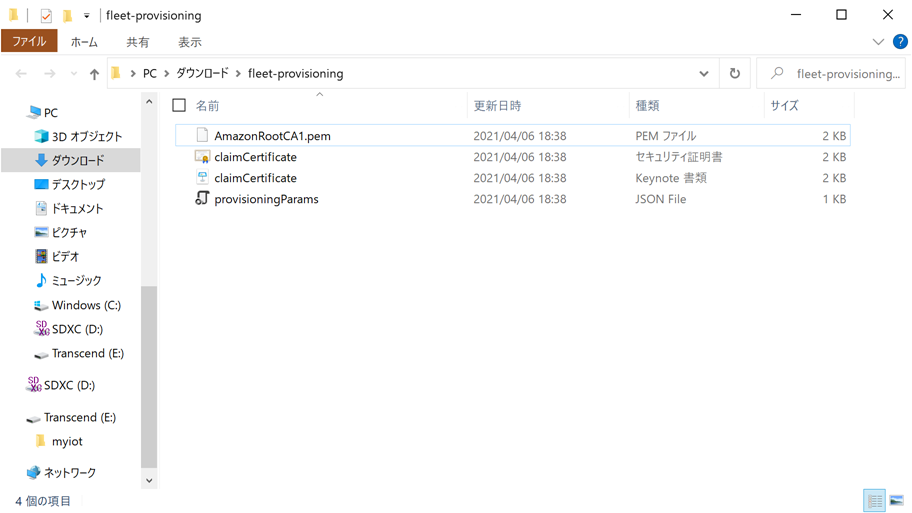Go back with the back arrow

[x=22, y=74]
